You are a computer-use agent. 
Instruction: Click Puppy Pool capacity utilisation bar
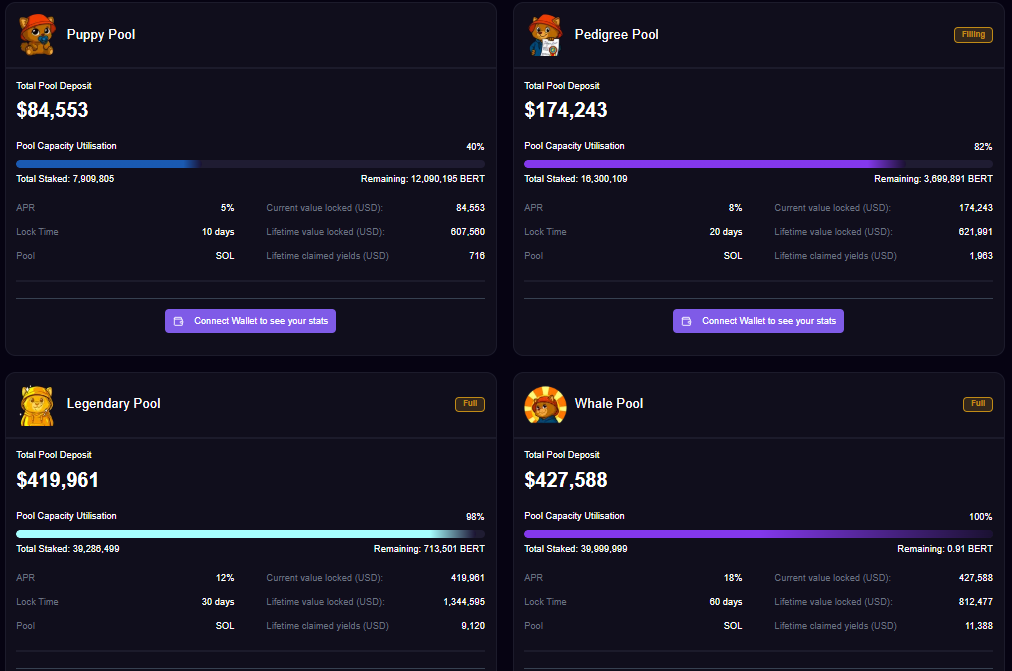pos(250,164)
